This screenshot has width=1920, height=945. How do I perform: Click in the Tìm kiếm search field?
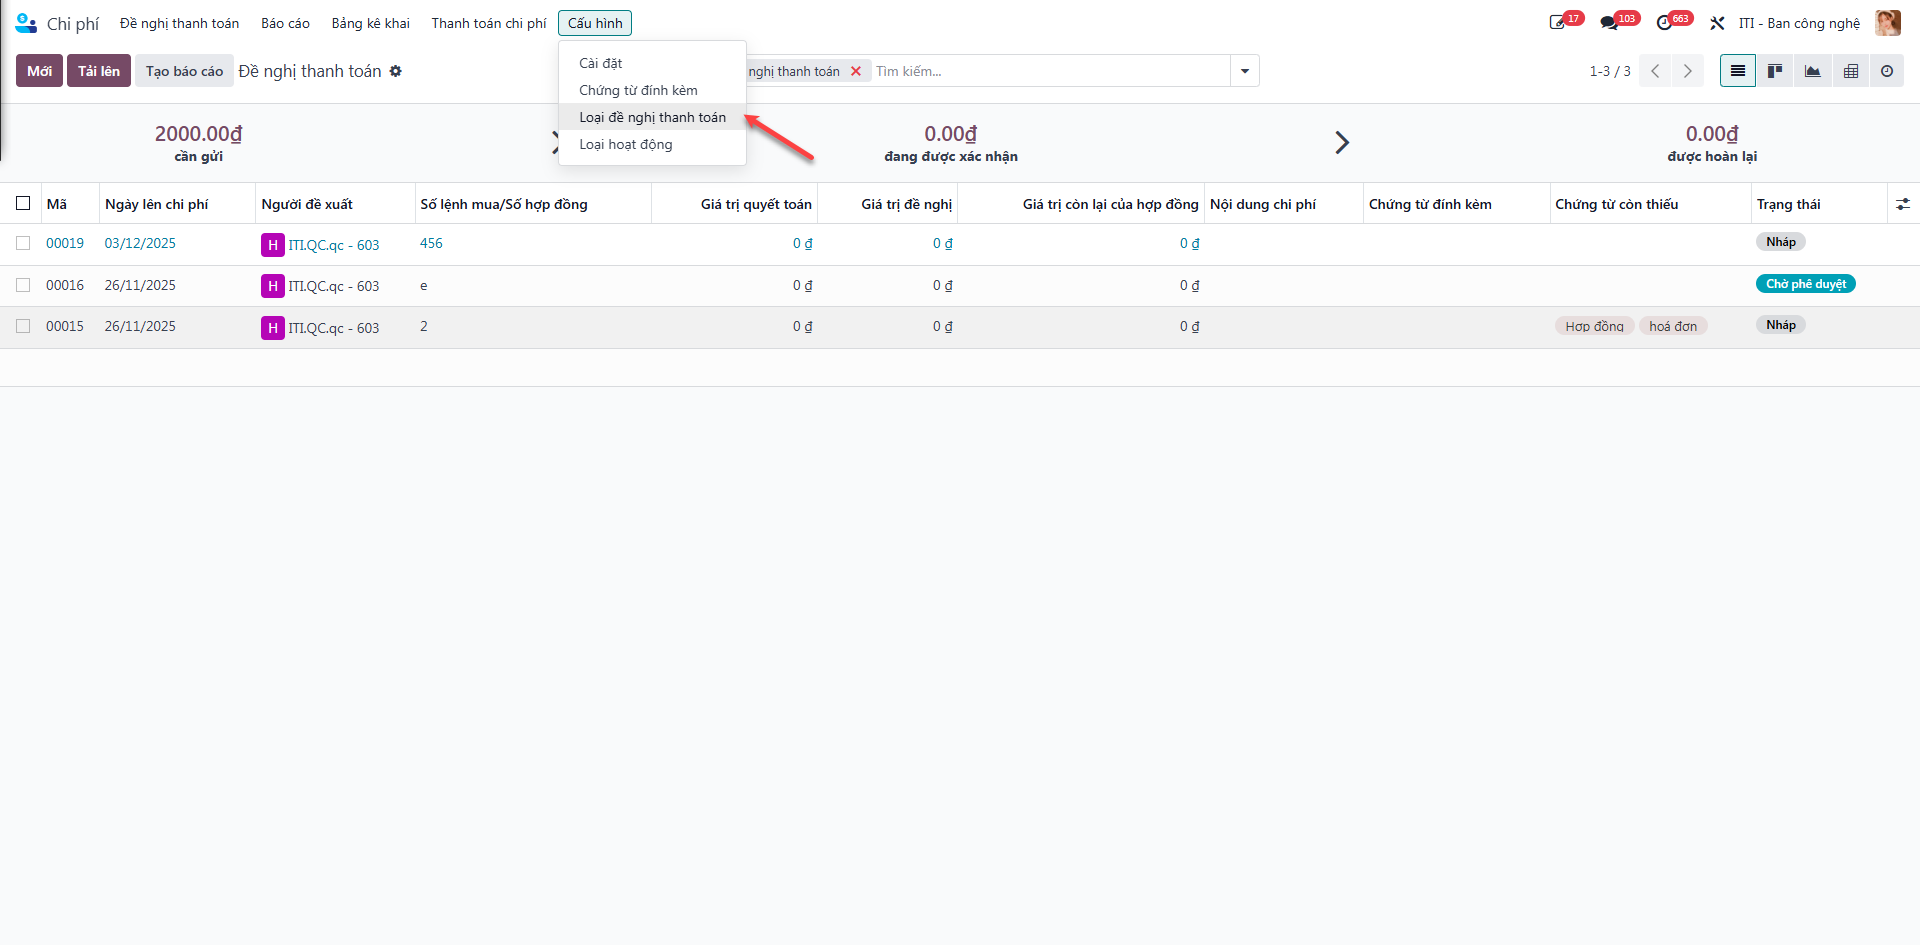click(x=1050, y=71)
